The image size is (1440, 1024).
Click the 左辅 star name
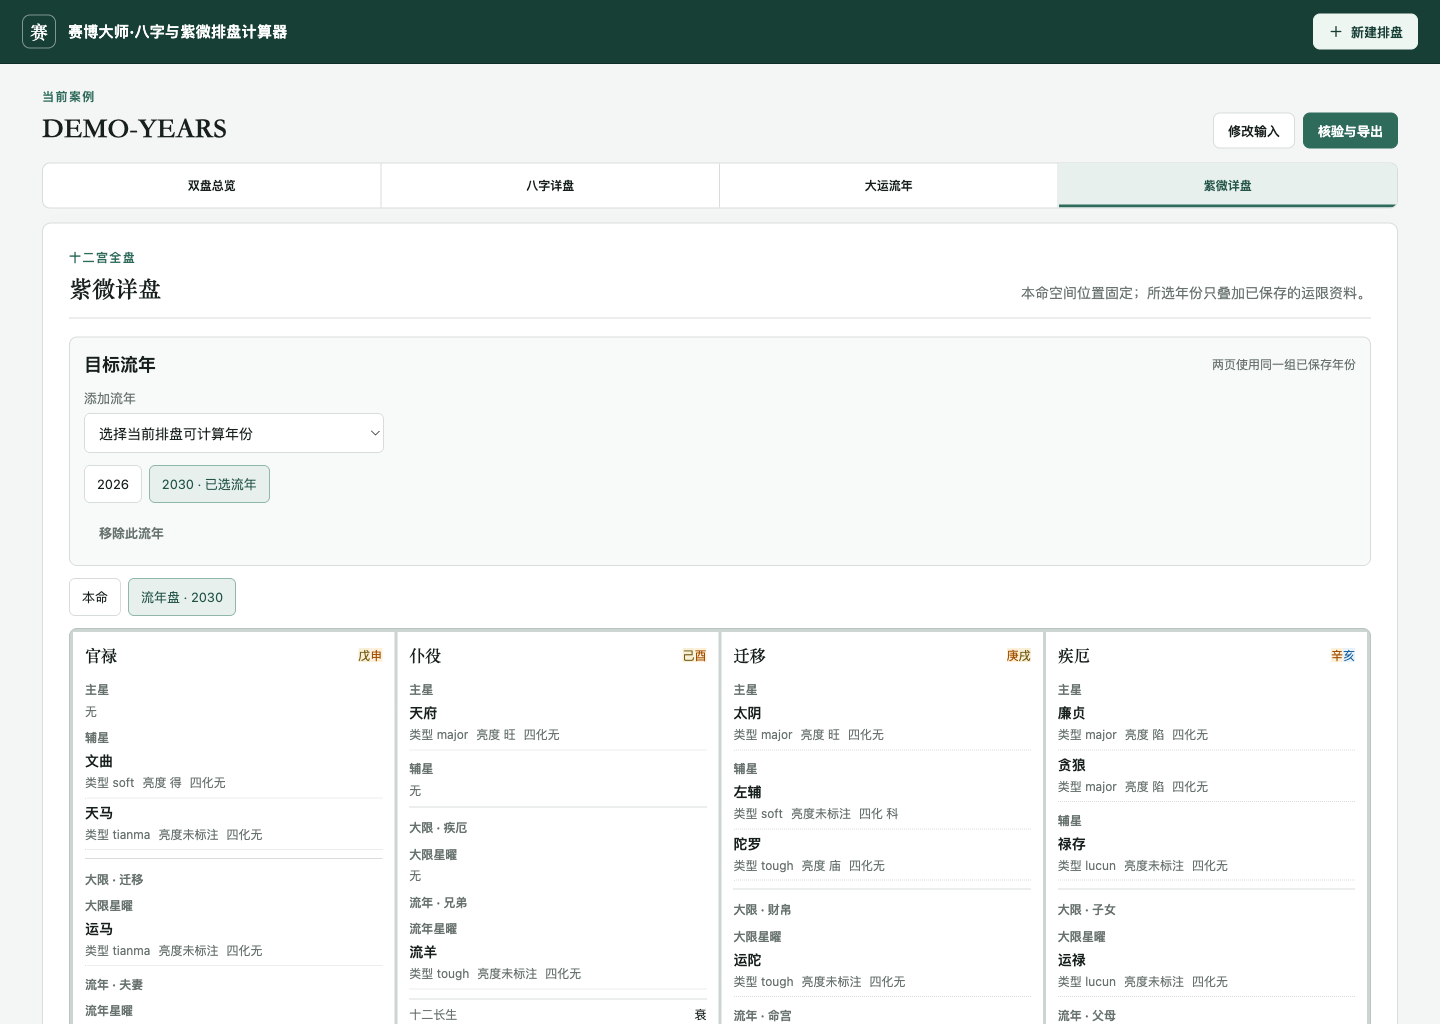coord(747,792)
